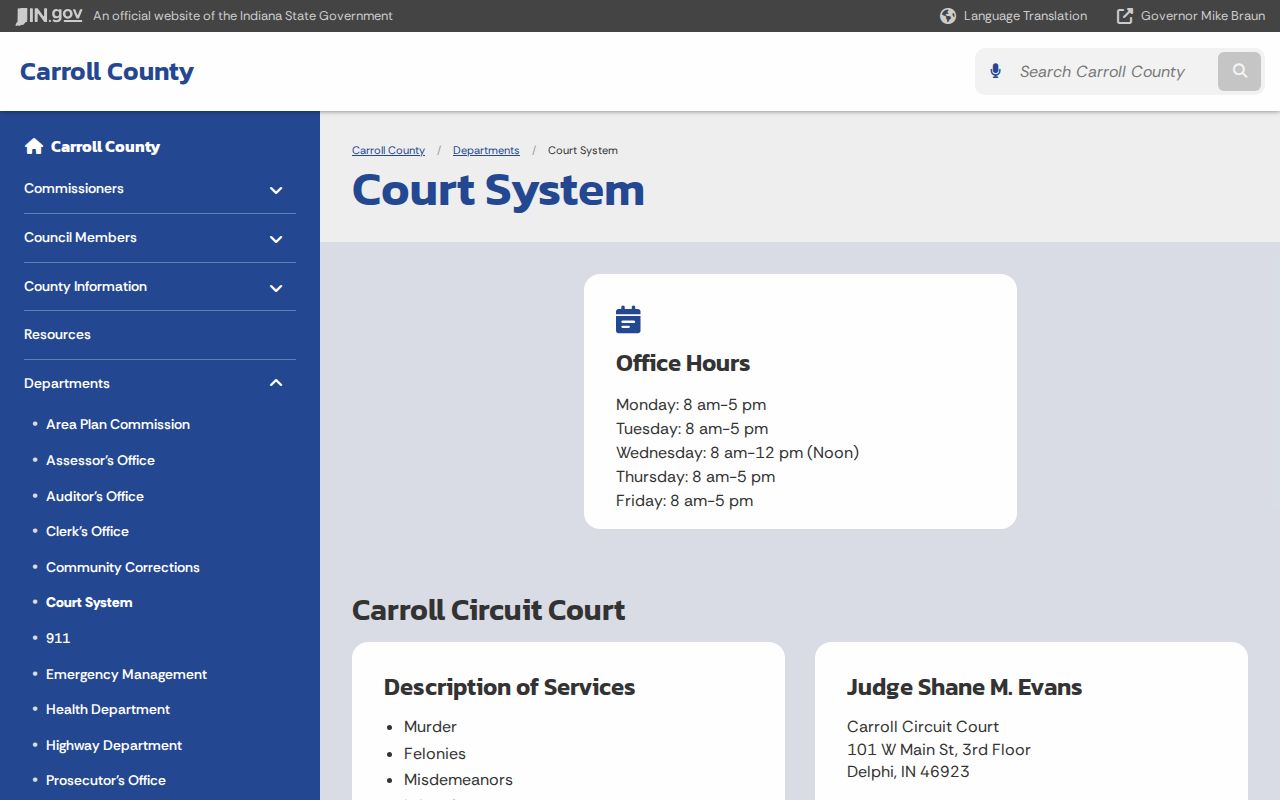
Task: Expand the Commissioners menu chevron
Action: coord(276,190)
